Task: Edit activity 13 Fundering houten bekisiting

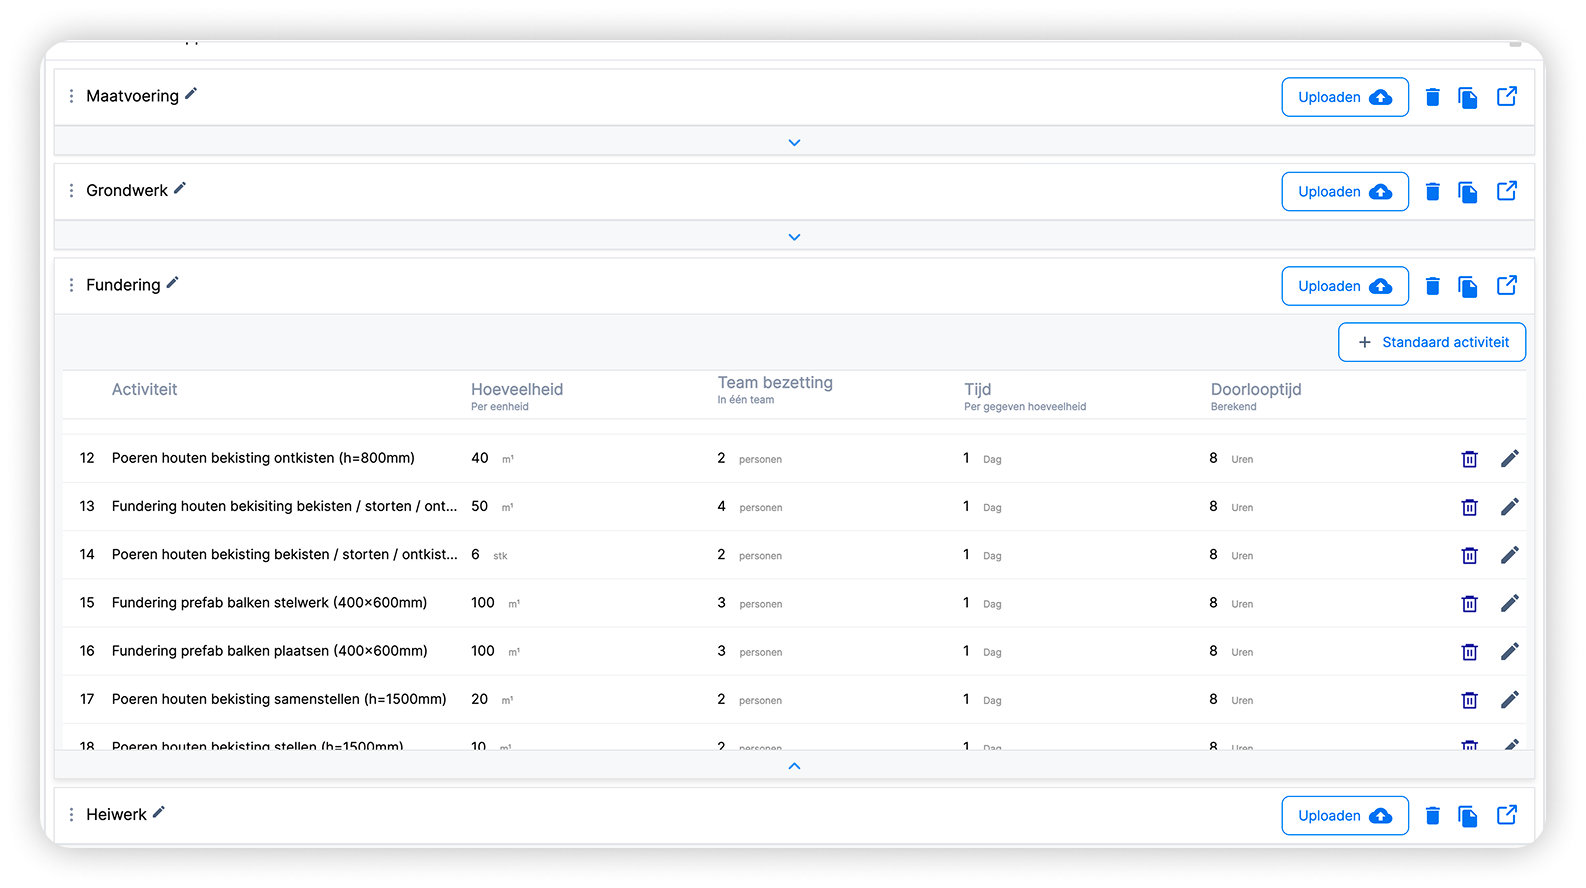Action: click(x=1510, y=506)
